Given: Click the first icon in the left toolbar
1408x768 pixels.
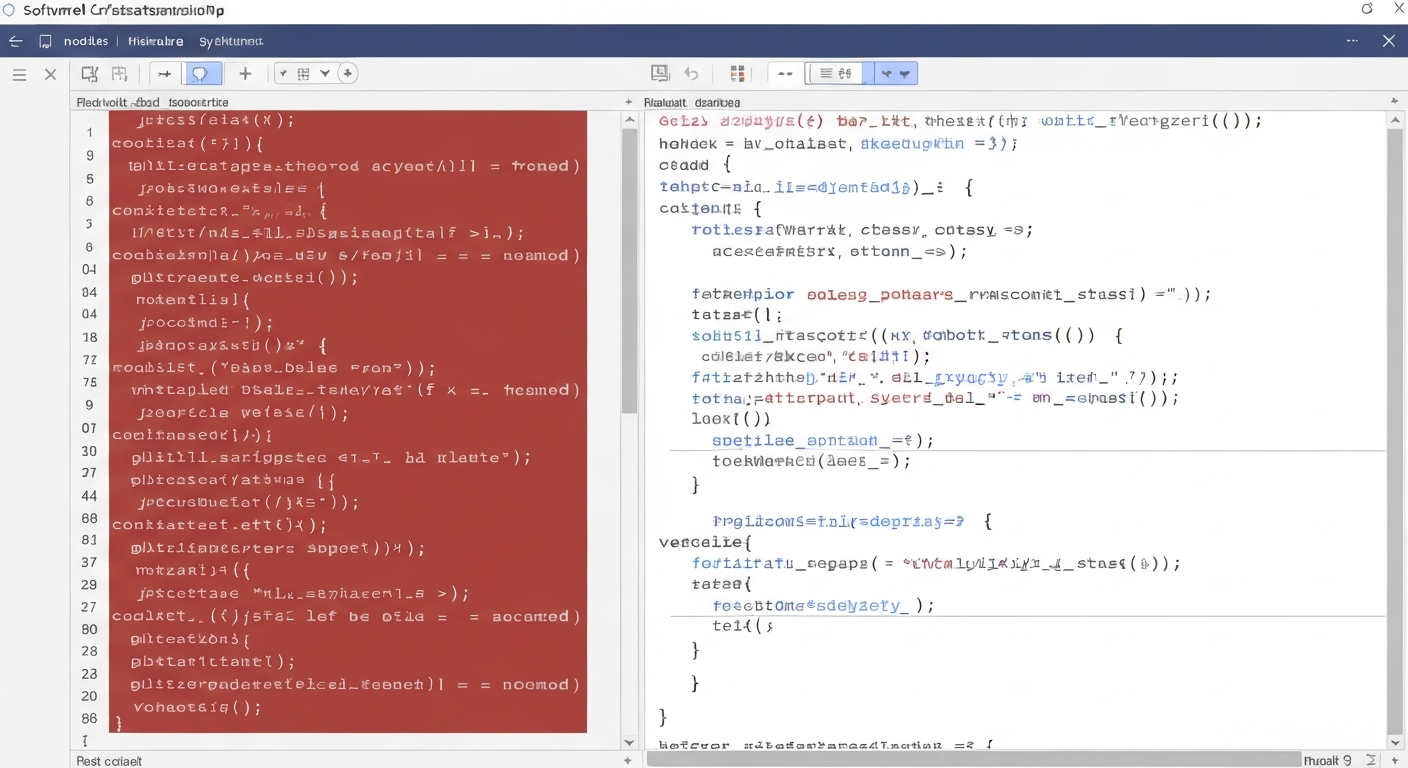Looking at the screenshot, I should (89, 74).
